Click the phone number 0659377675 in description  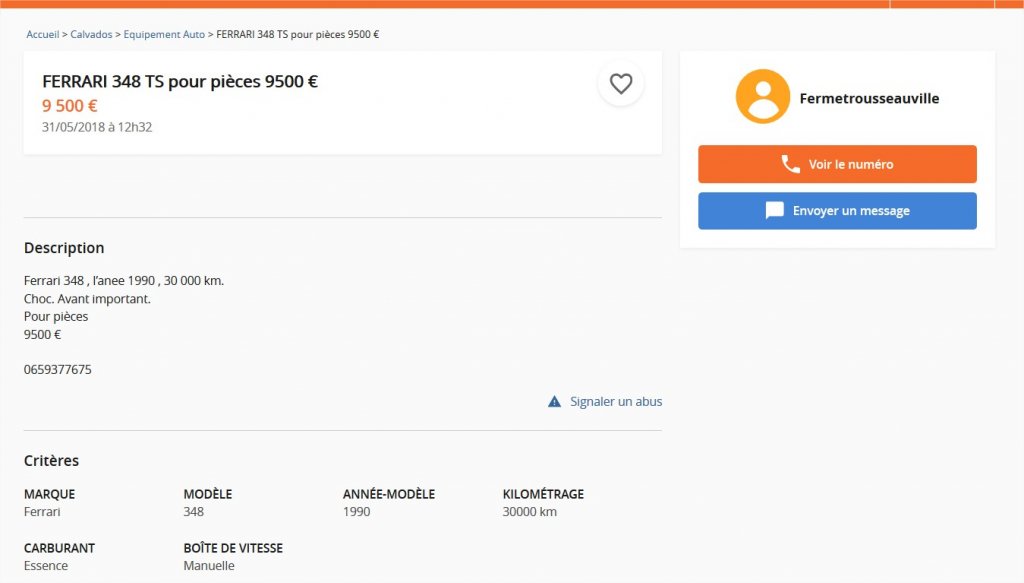point(57,370)
